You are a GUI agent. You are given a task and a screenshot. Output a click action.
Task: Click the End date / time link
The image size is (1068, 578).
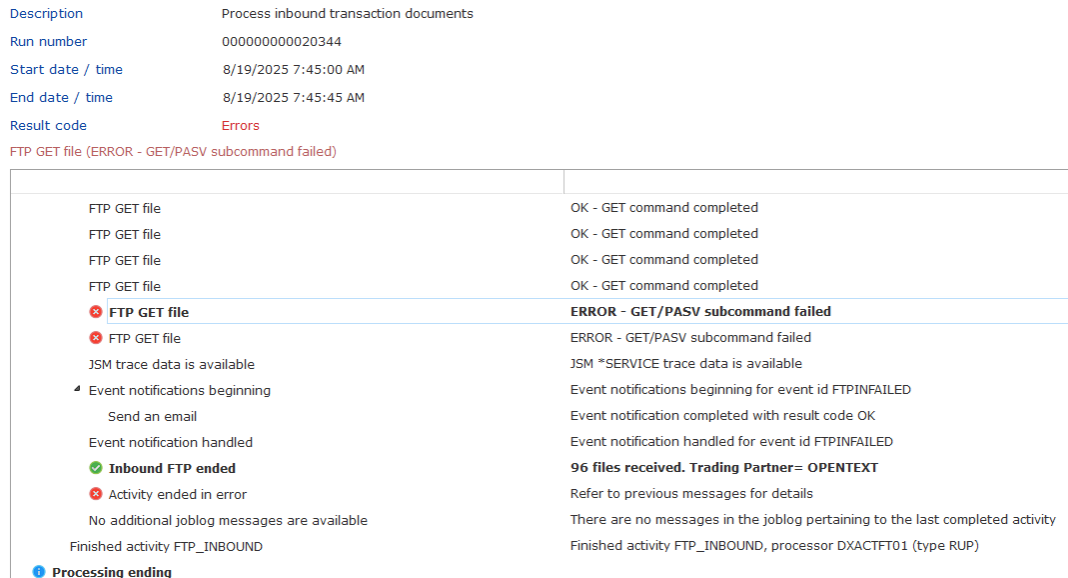point(61,97)
